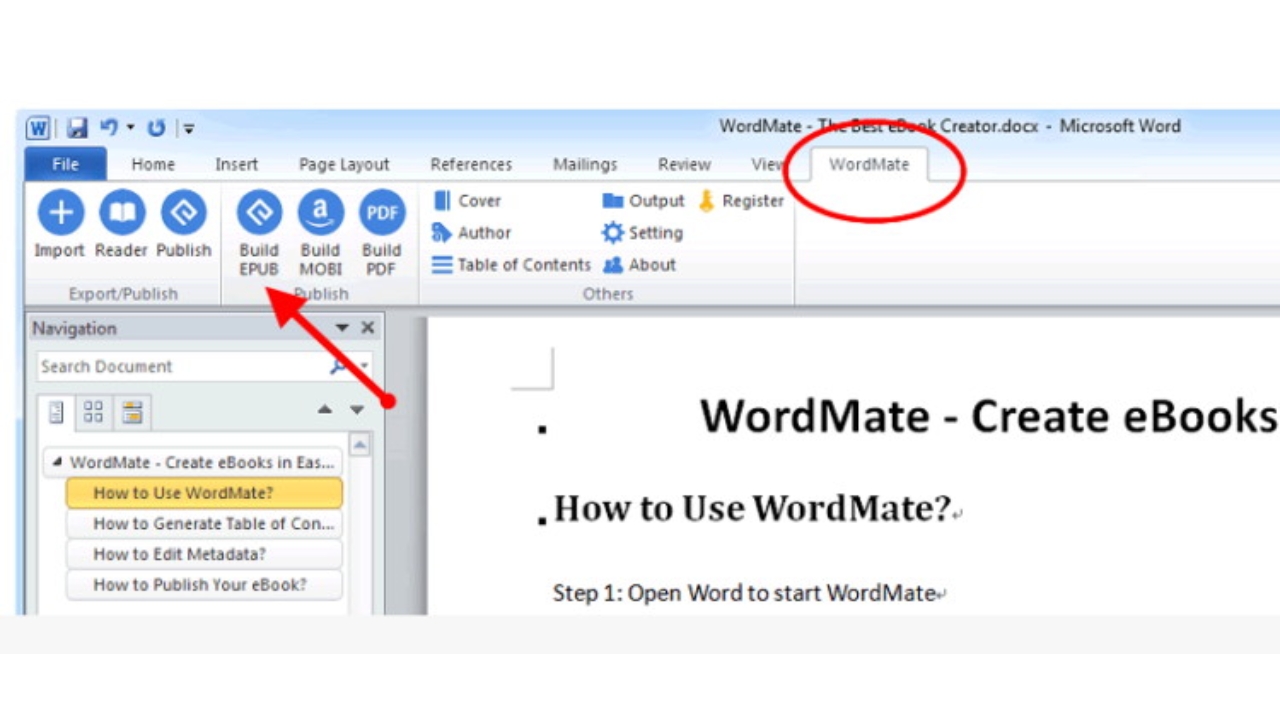
Task: Switch to the Page Layout tab
Action: [344, 165]
